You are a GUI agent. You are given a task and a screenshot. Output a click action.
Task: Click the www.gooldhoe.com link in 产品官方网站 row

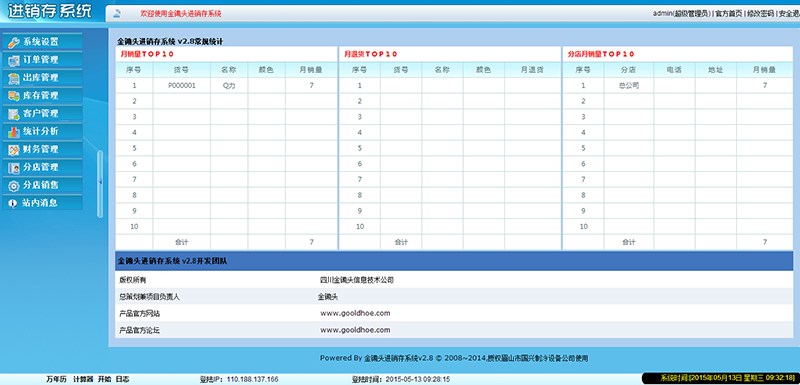[x=355, y=313]
